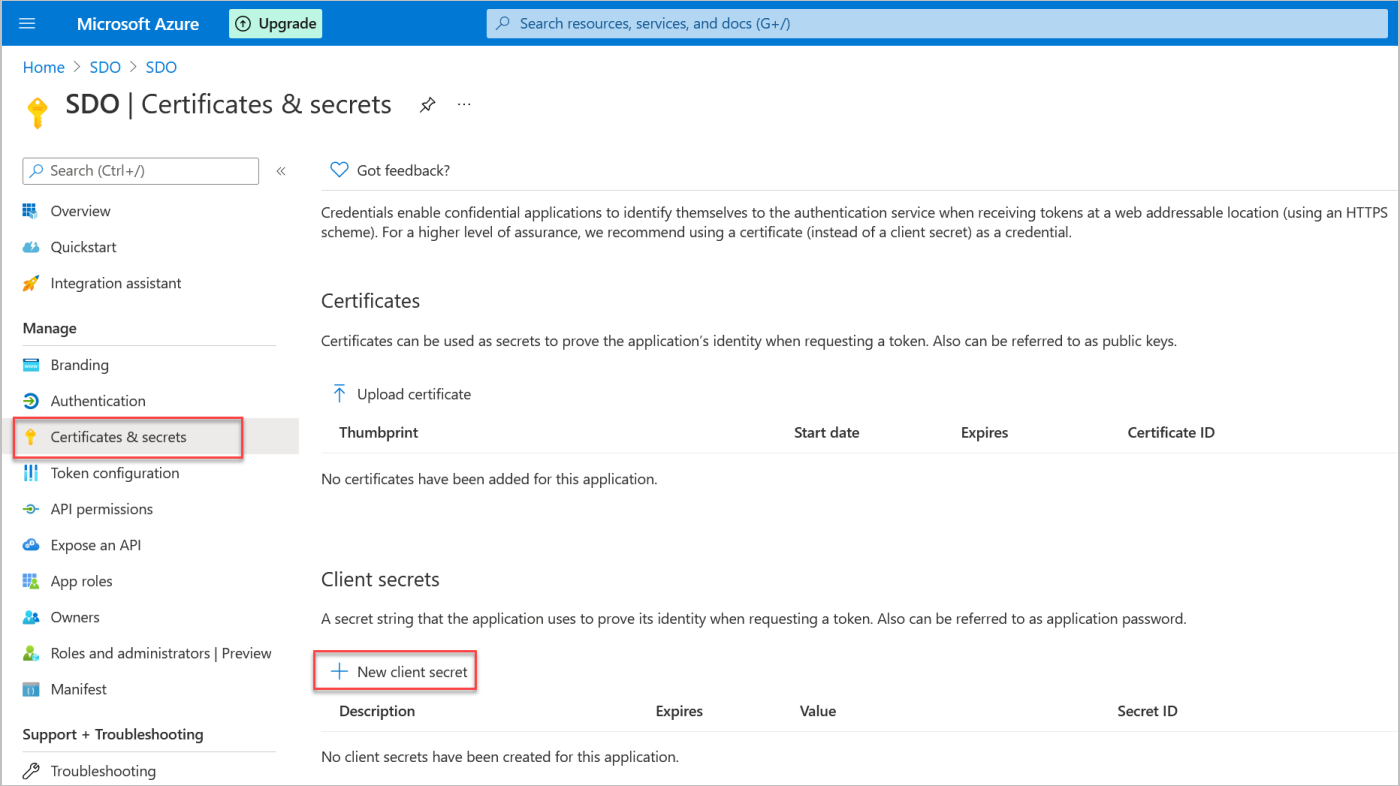1400x786 pixels.
Task: Click the search magnifier icon in the top bar
Action: (503, 23)
